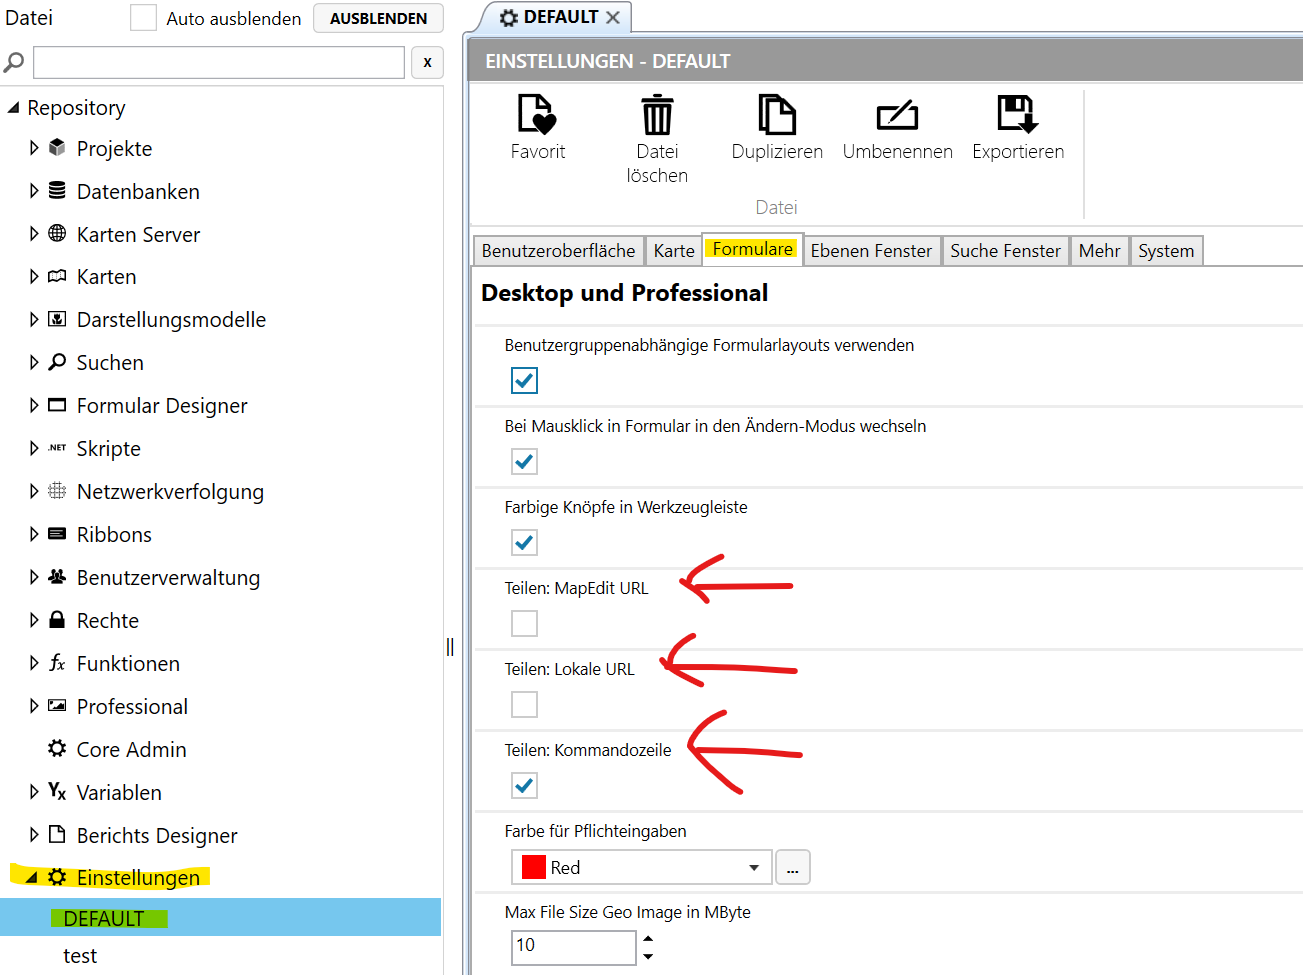Collapse the Einstellungen tree node

pyautogui.click(x=31, y=877)
